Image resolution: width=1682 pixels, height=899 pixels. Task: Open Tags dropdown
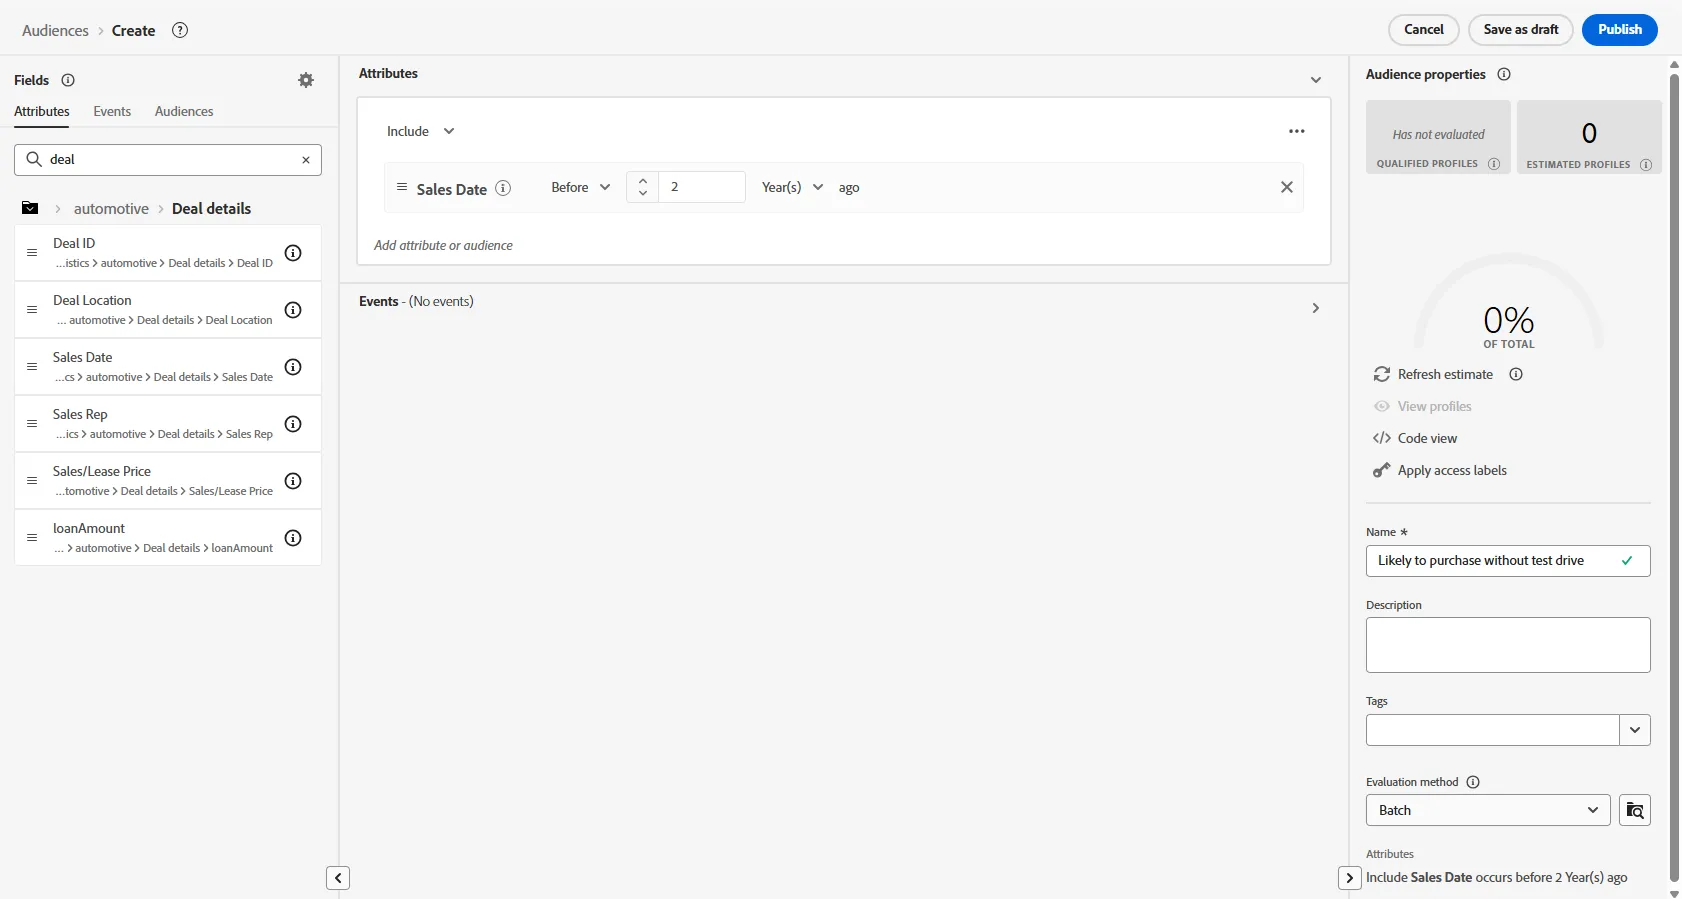click(x=1635, y=730)
